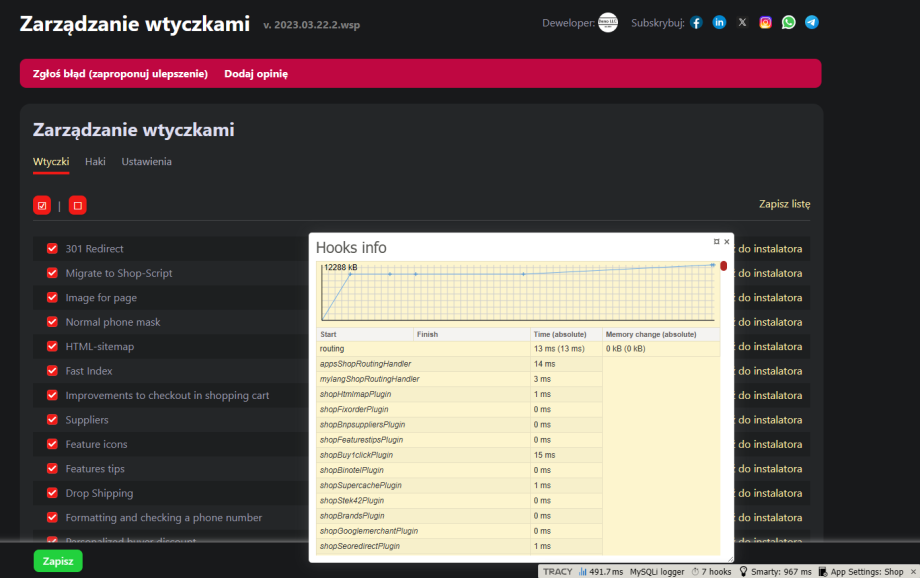Click the red select-all plugins icon
The image size is (920, 578).
pos(42,205)
